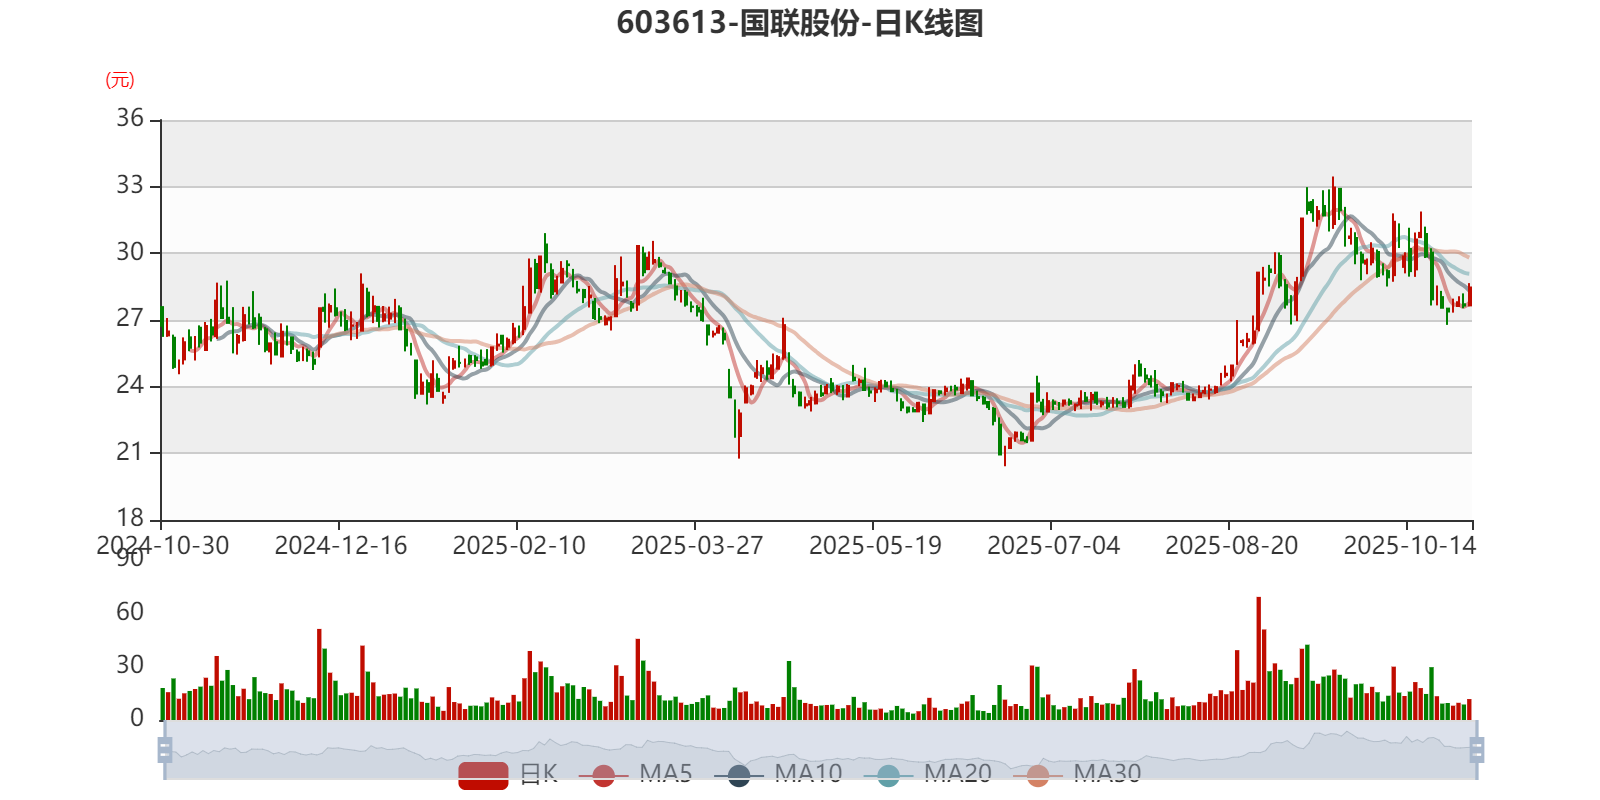This screenshot has width=1600, height=800.
Task: Click the 2025-08-20 date label
Action: click(1231, 546)
